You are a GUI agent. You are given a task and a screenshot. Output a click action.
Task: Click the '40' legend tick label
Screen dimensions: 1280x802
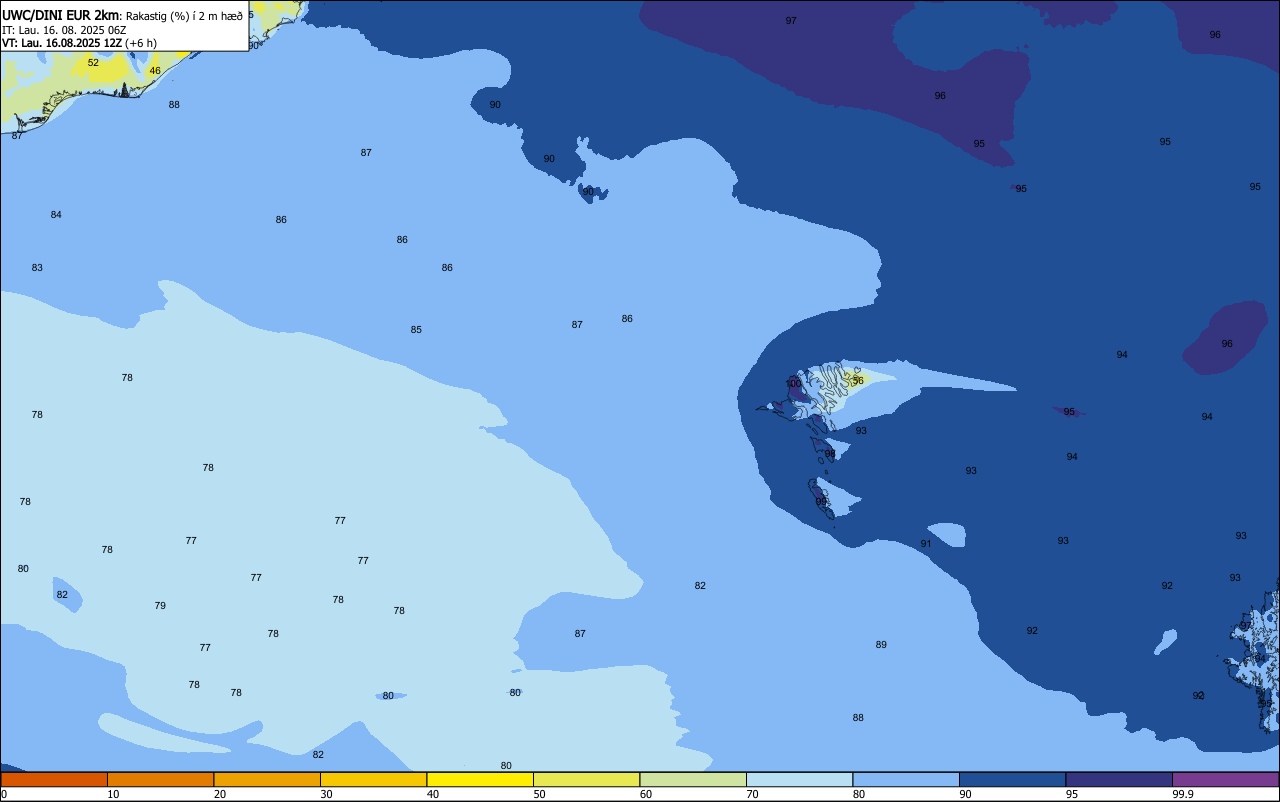tap(433, 794)
